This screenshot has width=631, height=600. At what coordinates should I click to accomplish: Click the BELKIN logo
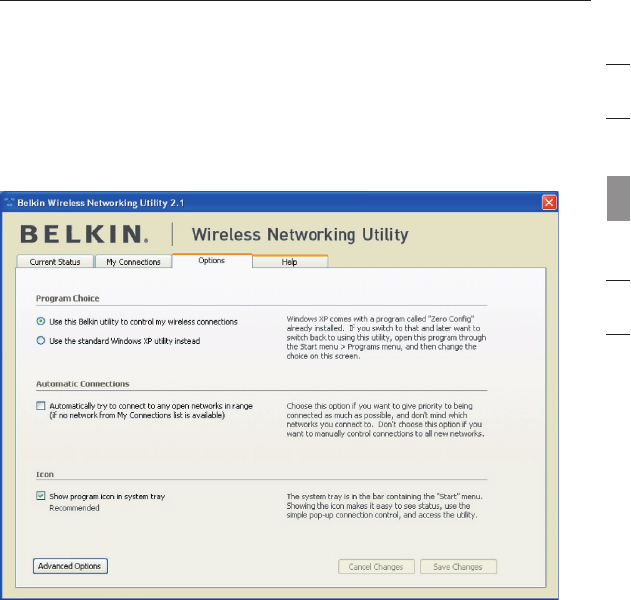84,234
